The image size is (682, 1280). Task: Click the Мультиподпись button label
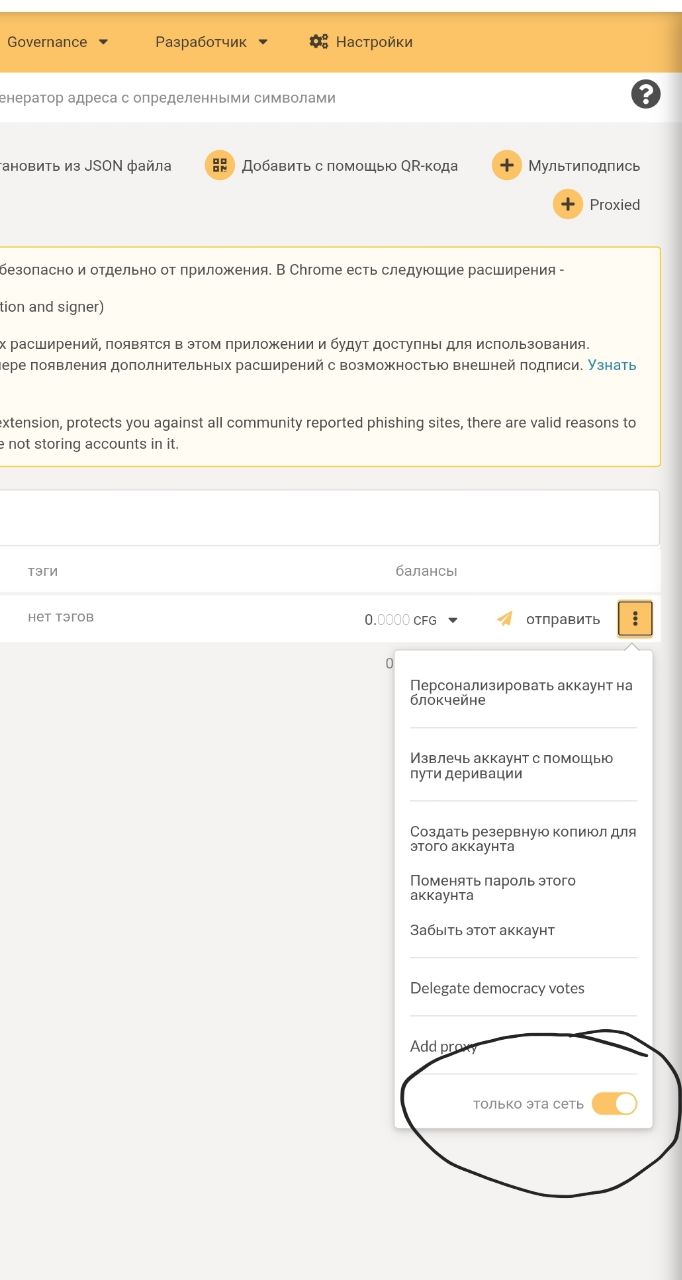(584, 166)
